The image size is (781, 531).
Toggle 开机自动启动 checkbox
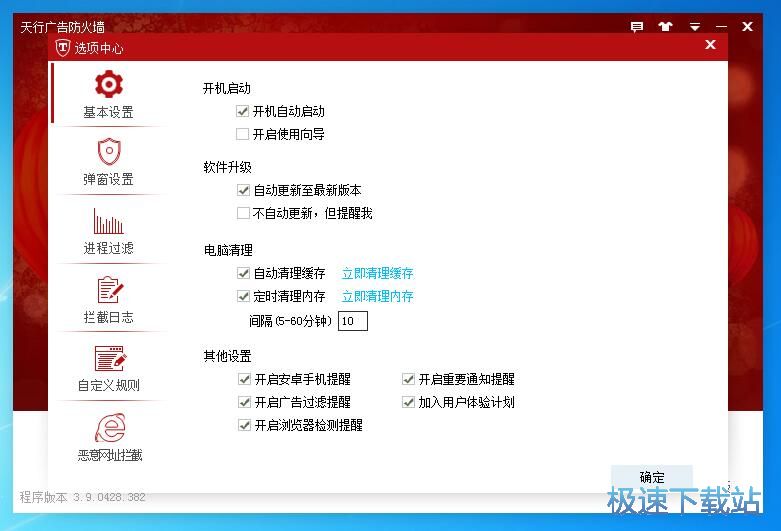pyautogui.click(x=243, y=111)
